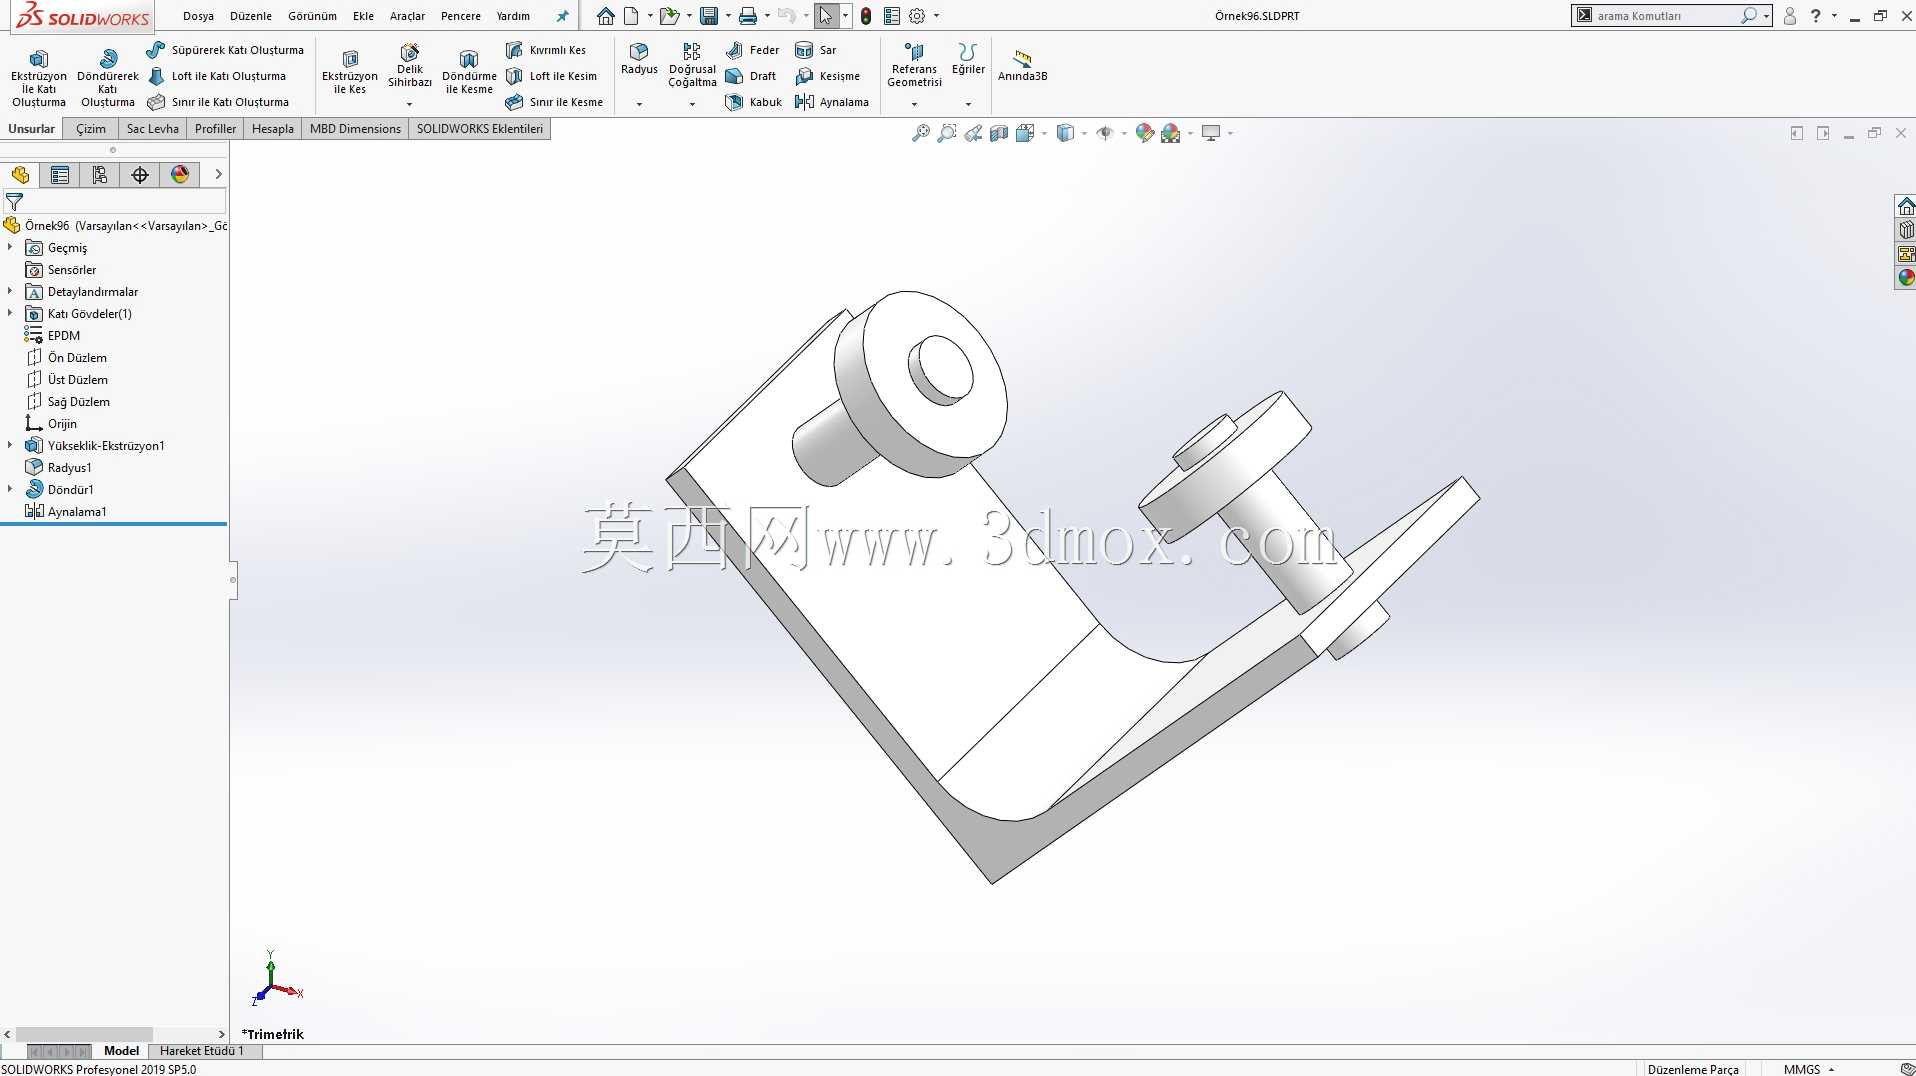Viewport: 1916px width, 1076px height.
Task: Open the Düzenle menu
Action: (251, 16)
